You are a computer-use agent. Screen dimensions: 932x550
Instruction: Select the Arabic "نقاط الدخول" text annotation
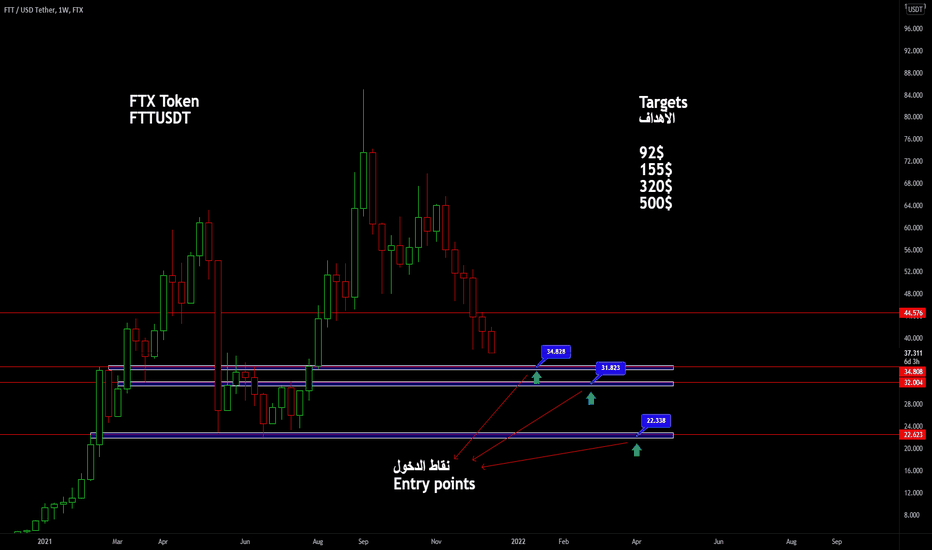click(421, 466)
